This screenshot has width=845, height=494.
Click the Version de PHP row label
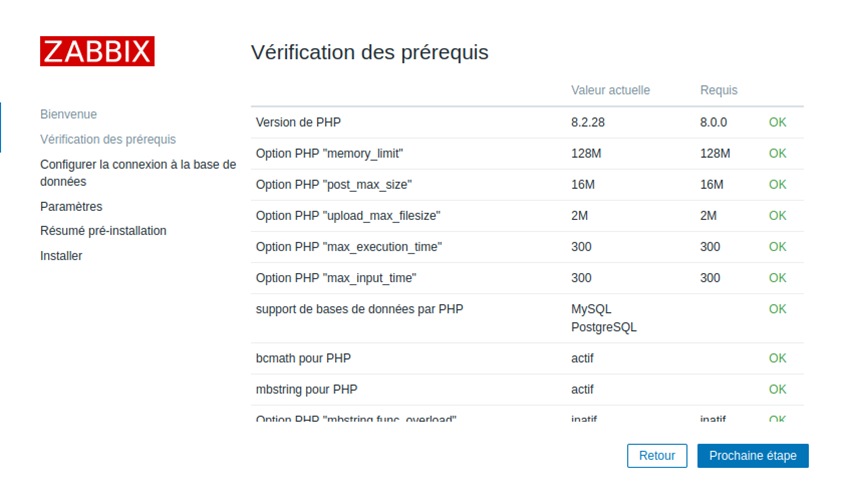click(x=298, y=123)
